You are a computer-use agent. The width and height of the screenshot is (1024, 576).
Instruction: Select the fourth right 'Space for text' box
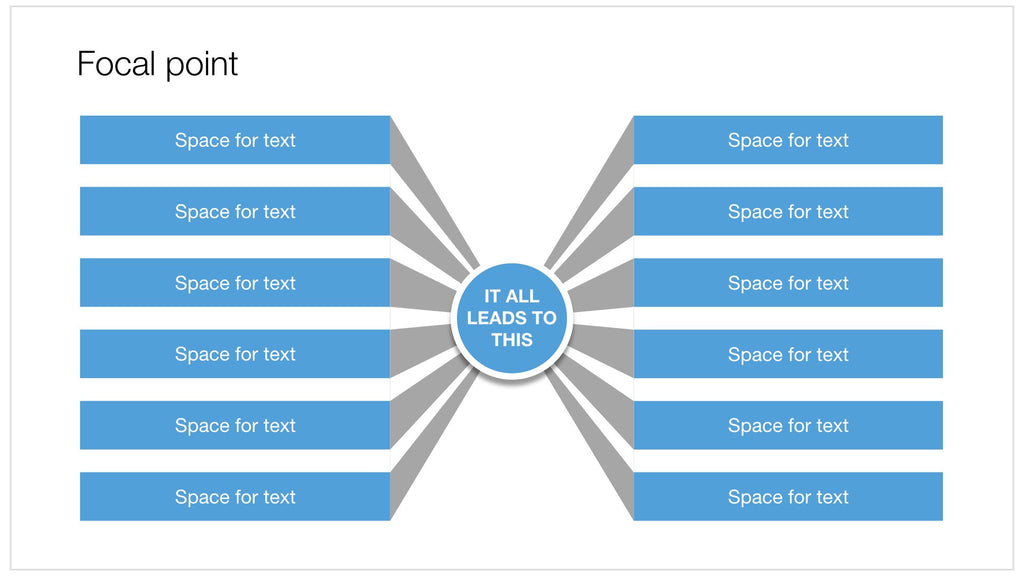788,354
